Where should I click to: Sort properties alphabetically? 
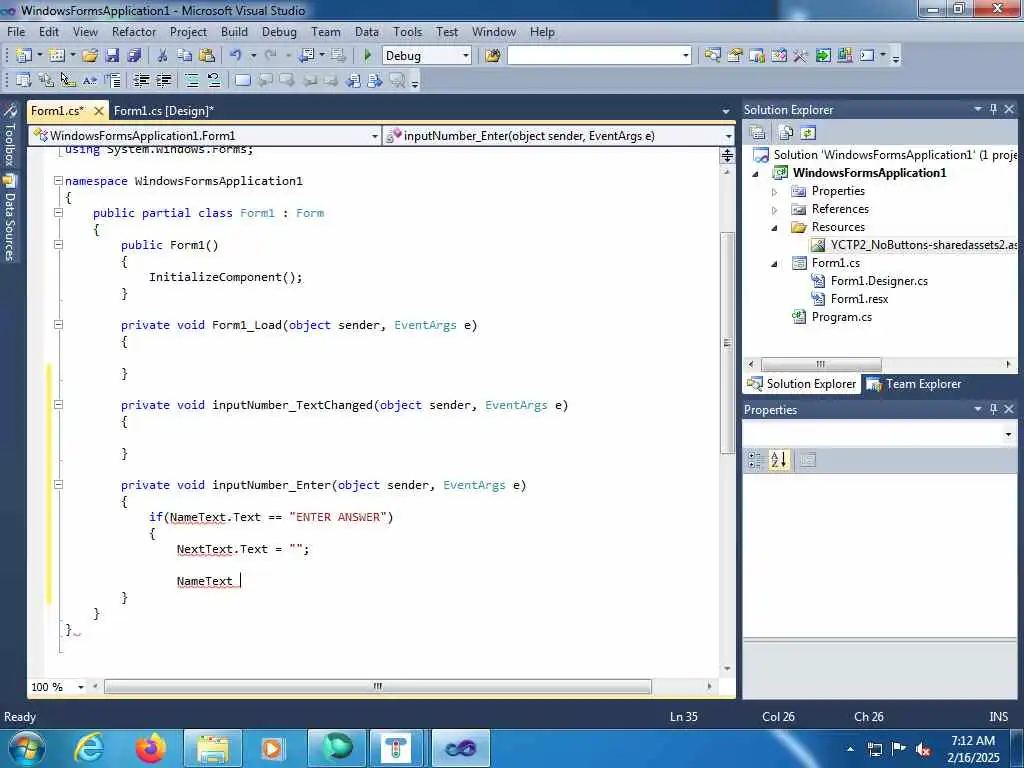click(778, 460)
